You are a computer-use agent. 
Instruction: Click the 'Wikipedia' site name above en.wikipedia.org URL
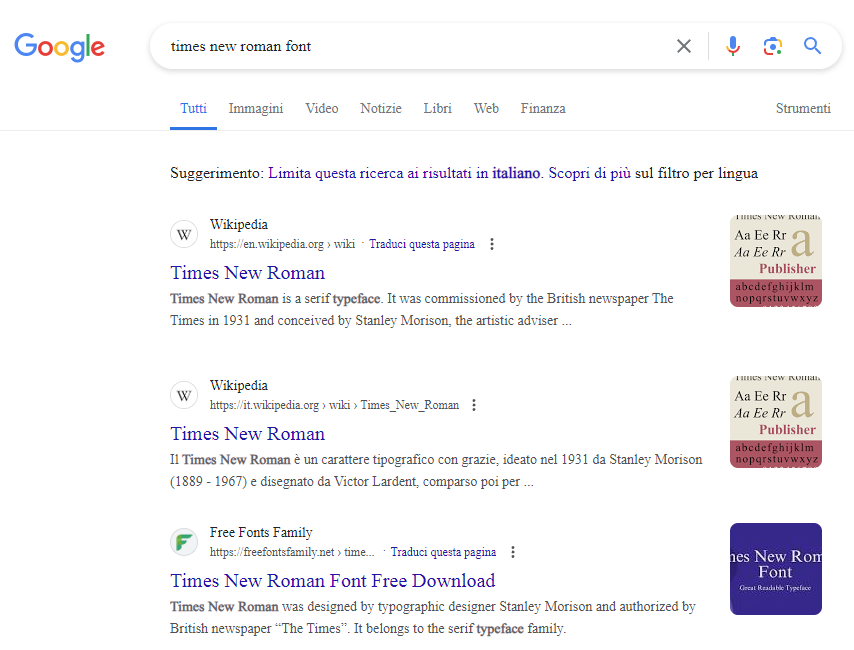click(x=239, y=224)
